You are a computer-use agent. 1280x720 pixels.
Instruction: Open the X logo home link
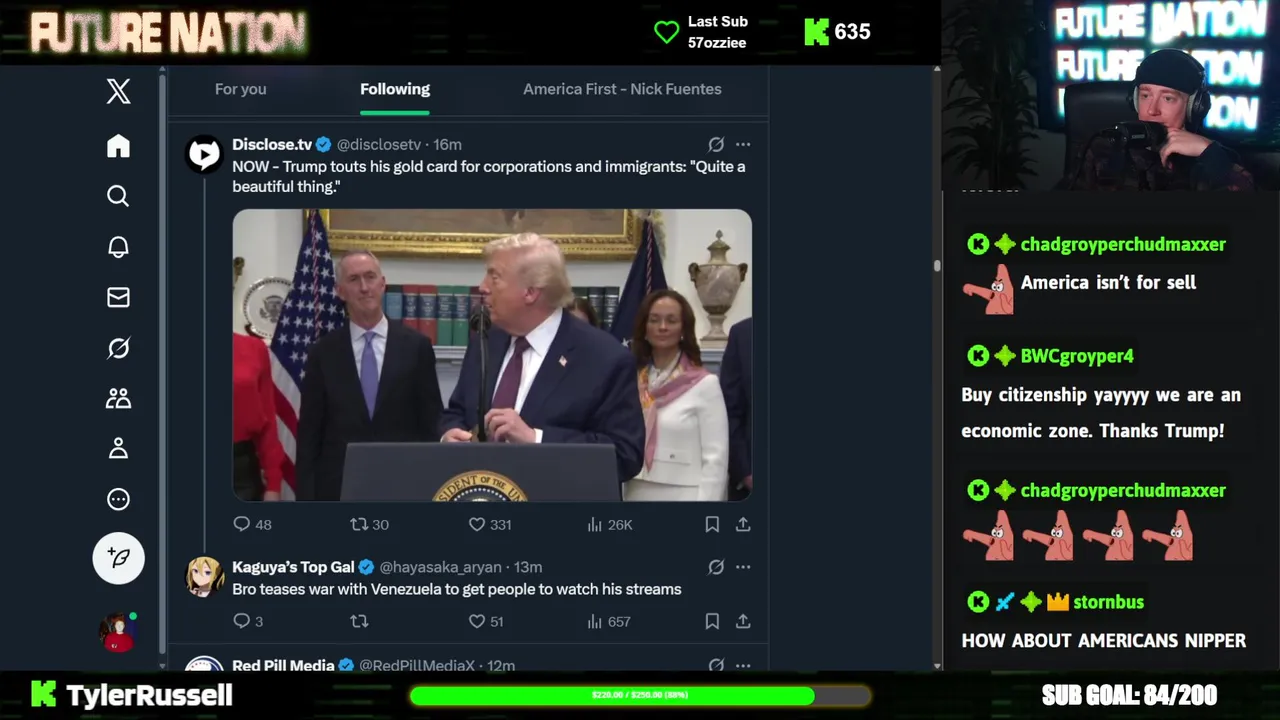[x=118, y=91]
